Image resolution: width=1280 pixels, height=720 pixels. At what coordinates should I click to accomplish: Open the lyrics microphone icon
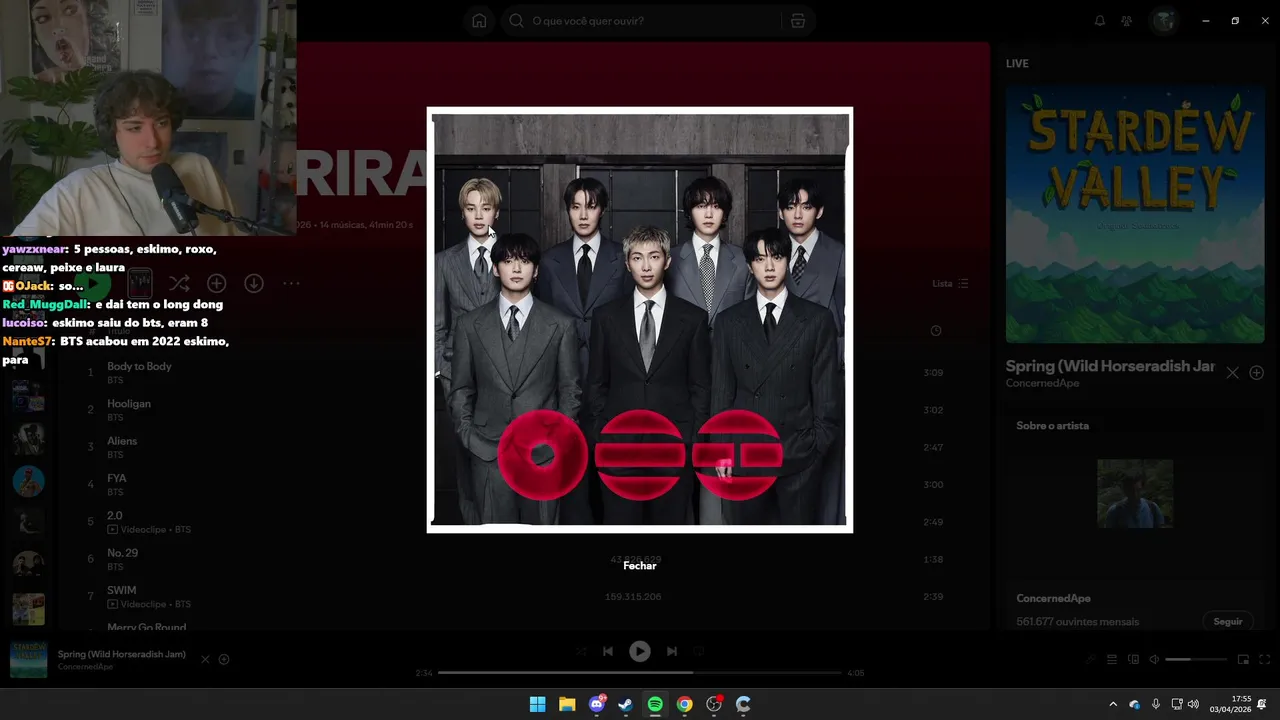coord(1091,660)
